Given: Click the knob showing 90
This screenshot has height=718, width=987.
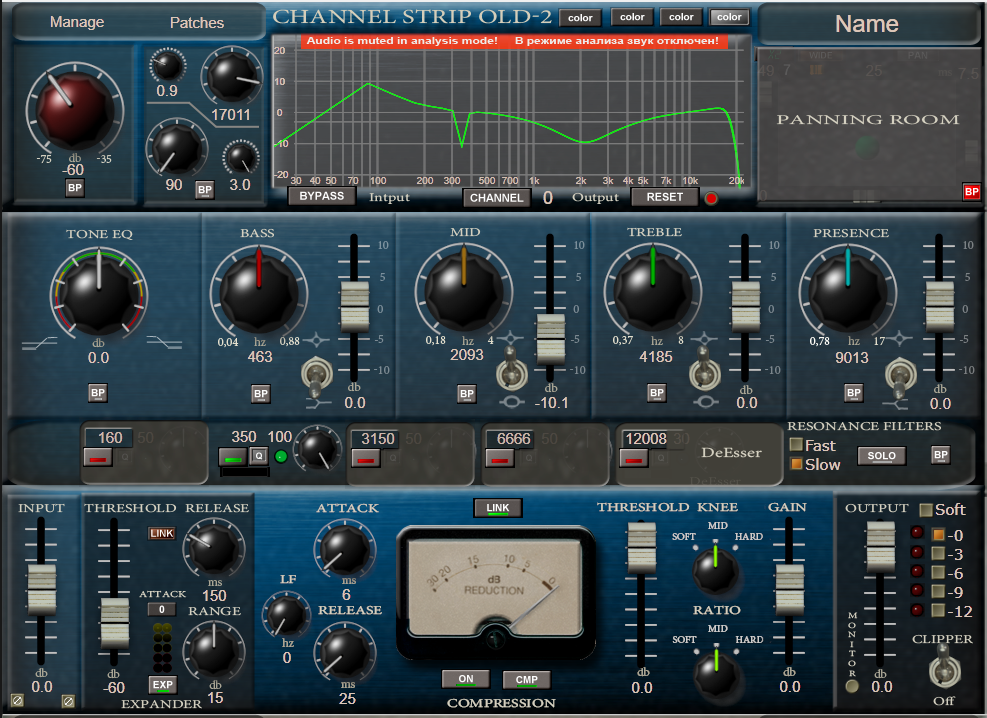Looking at the screenshot, I should coord(177,149).
